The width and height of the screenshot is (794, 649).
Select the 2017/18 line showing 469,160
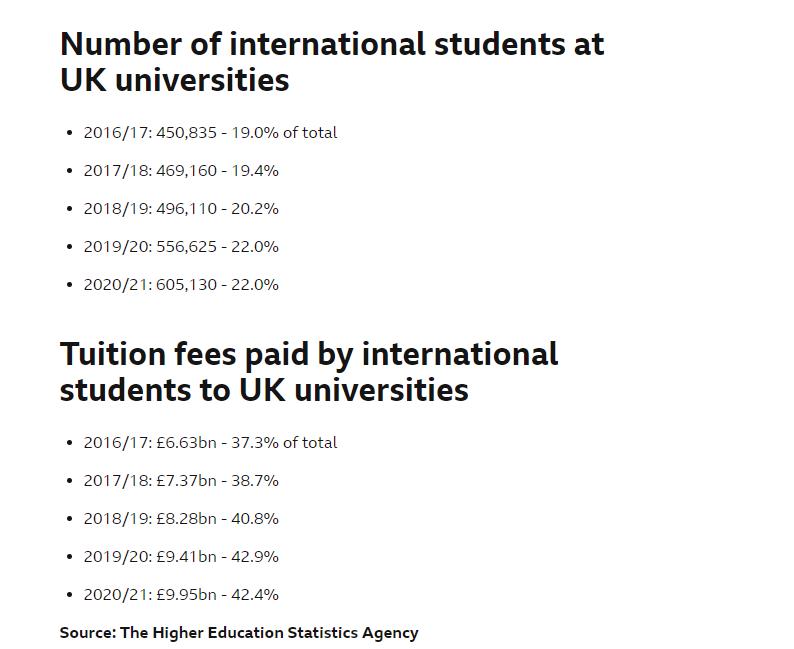coord(181,171)
